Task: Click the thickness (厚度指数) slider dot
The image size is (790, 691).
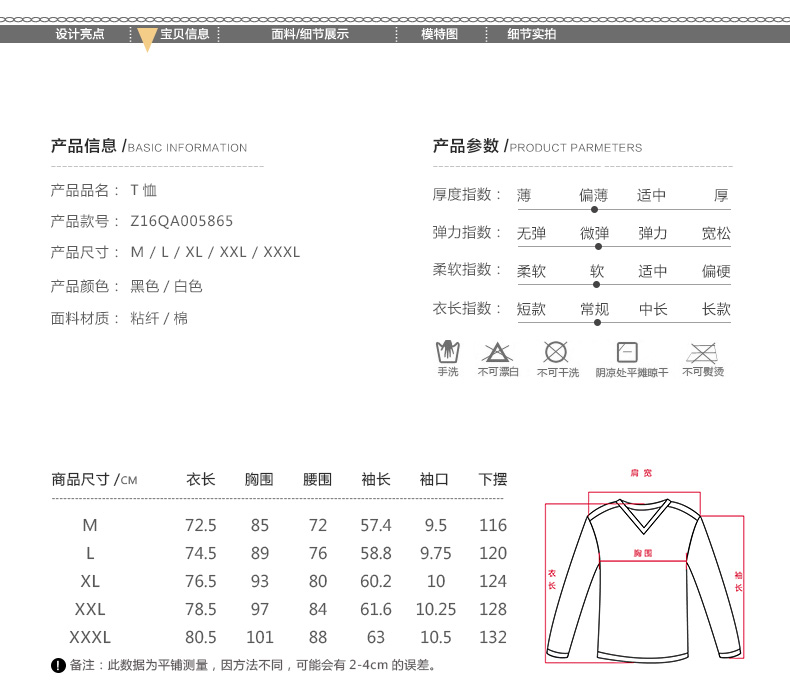Action: point(594,209)
